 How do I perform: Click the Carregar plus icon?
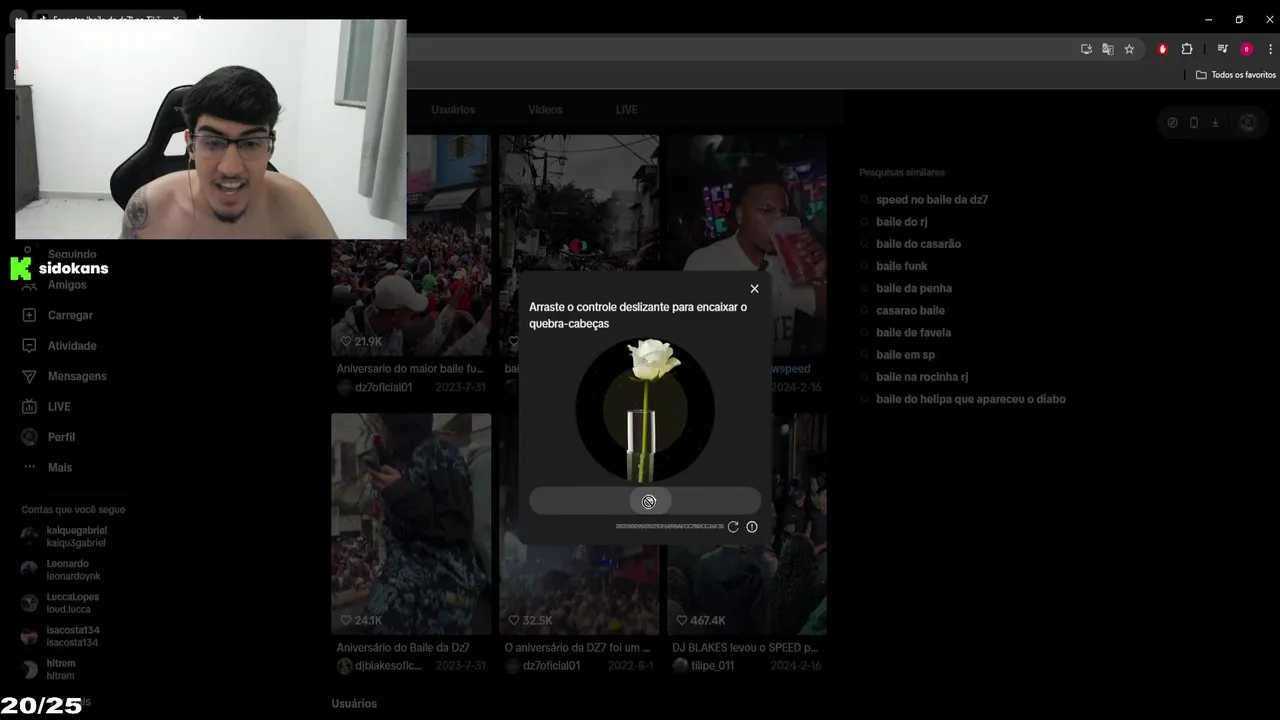tap(29, 315)
